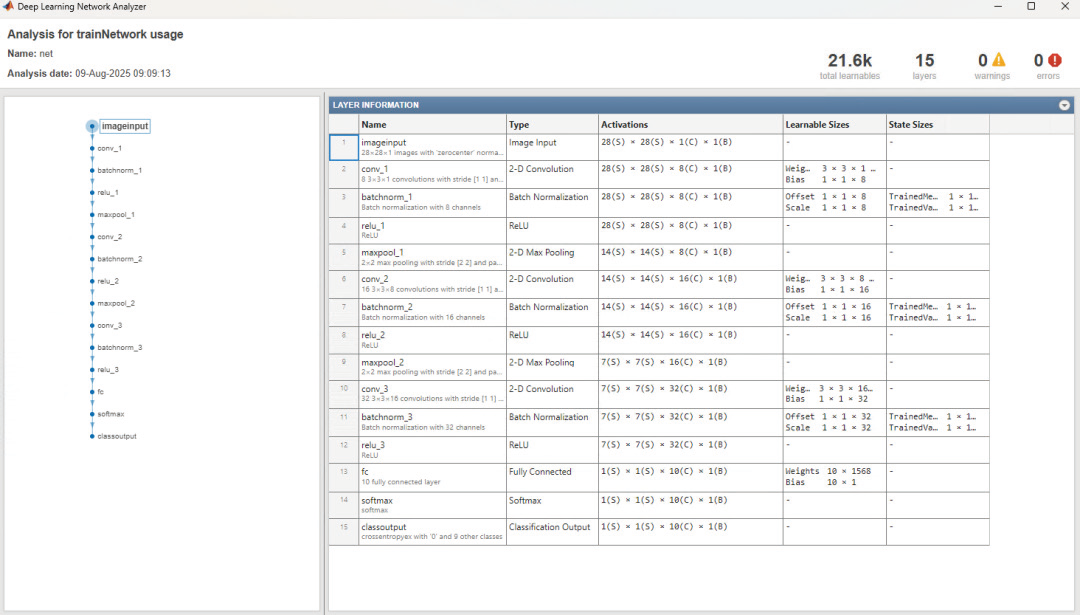Click the warnings triangle icon

coord(999,60)
